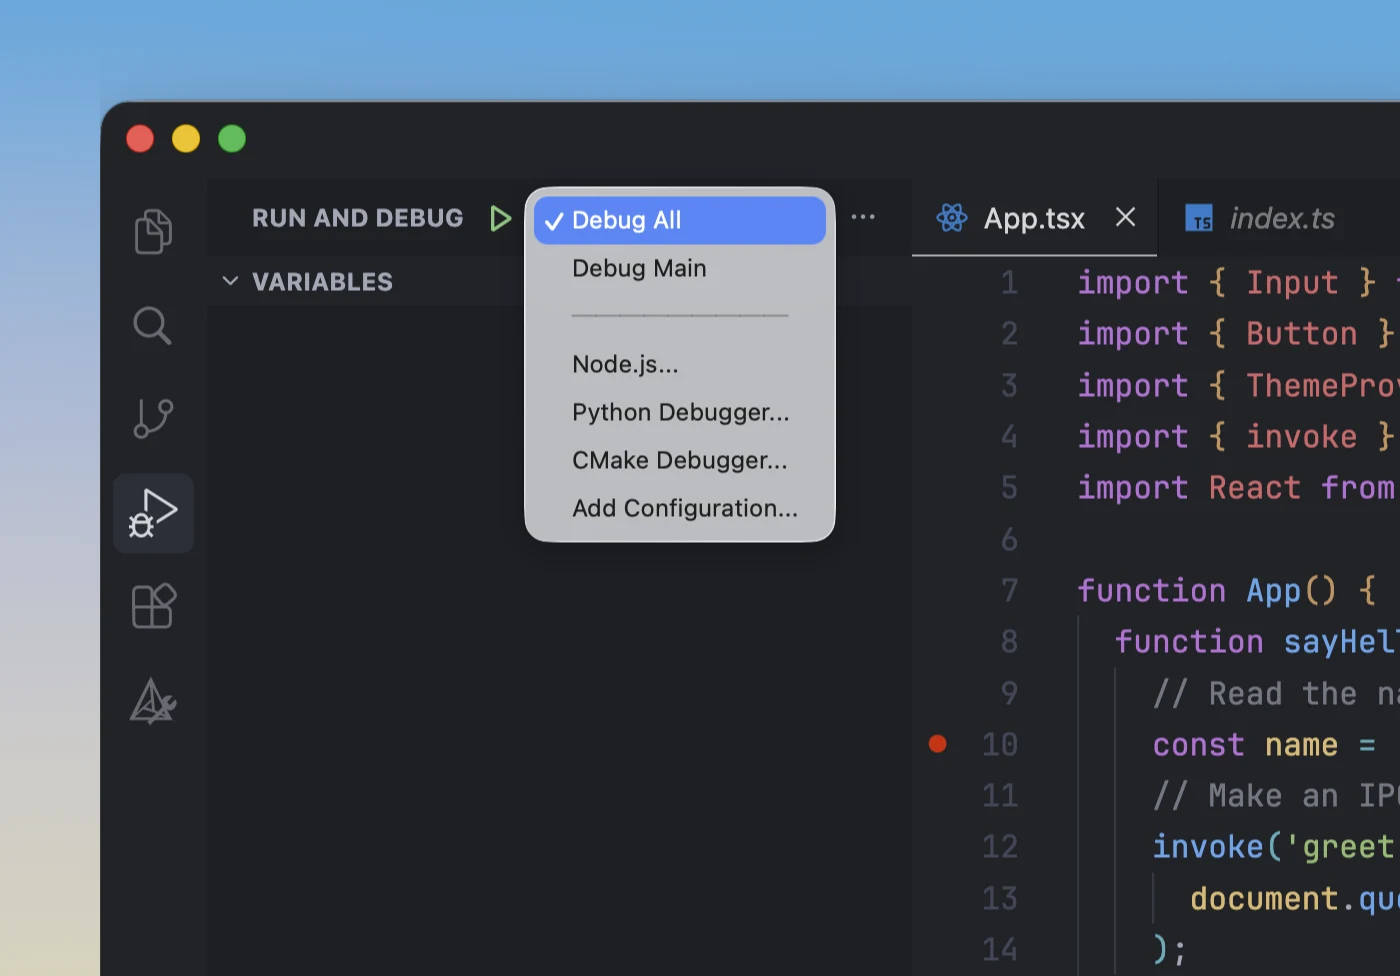Viewport: 1400px width, 976px height.
Task: Open the Extensions view
Action: tap(152, 606)
